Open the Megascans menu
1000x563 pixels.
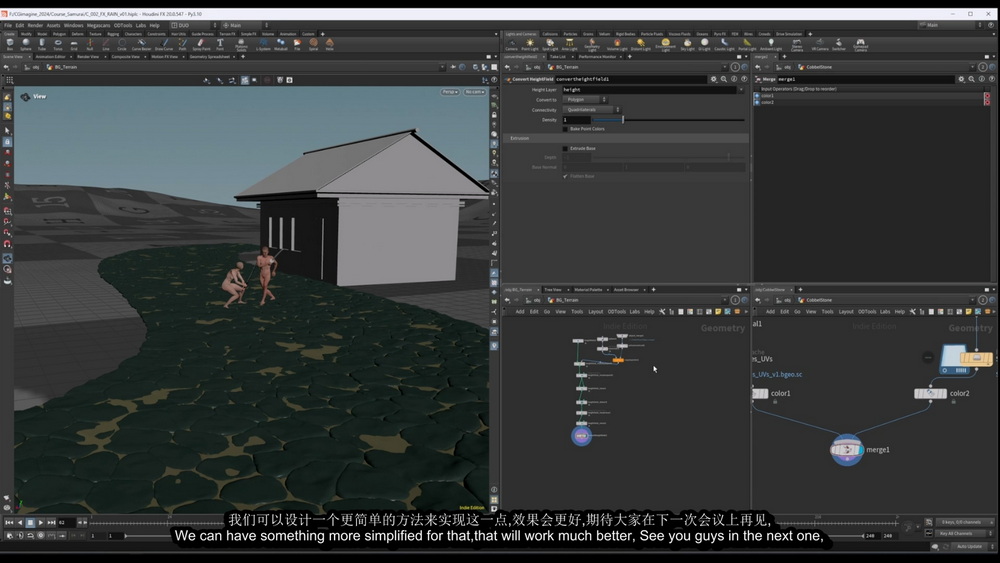[98, 26]
